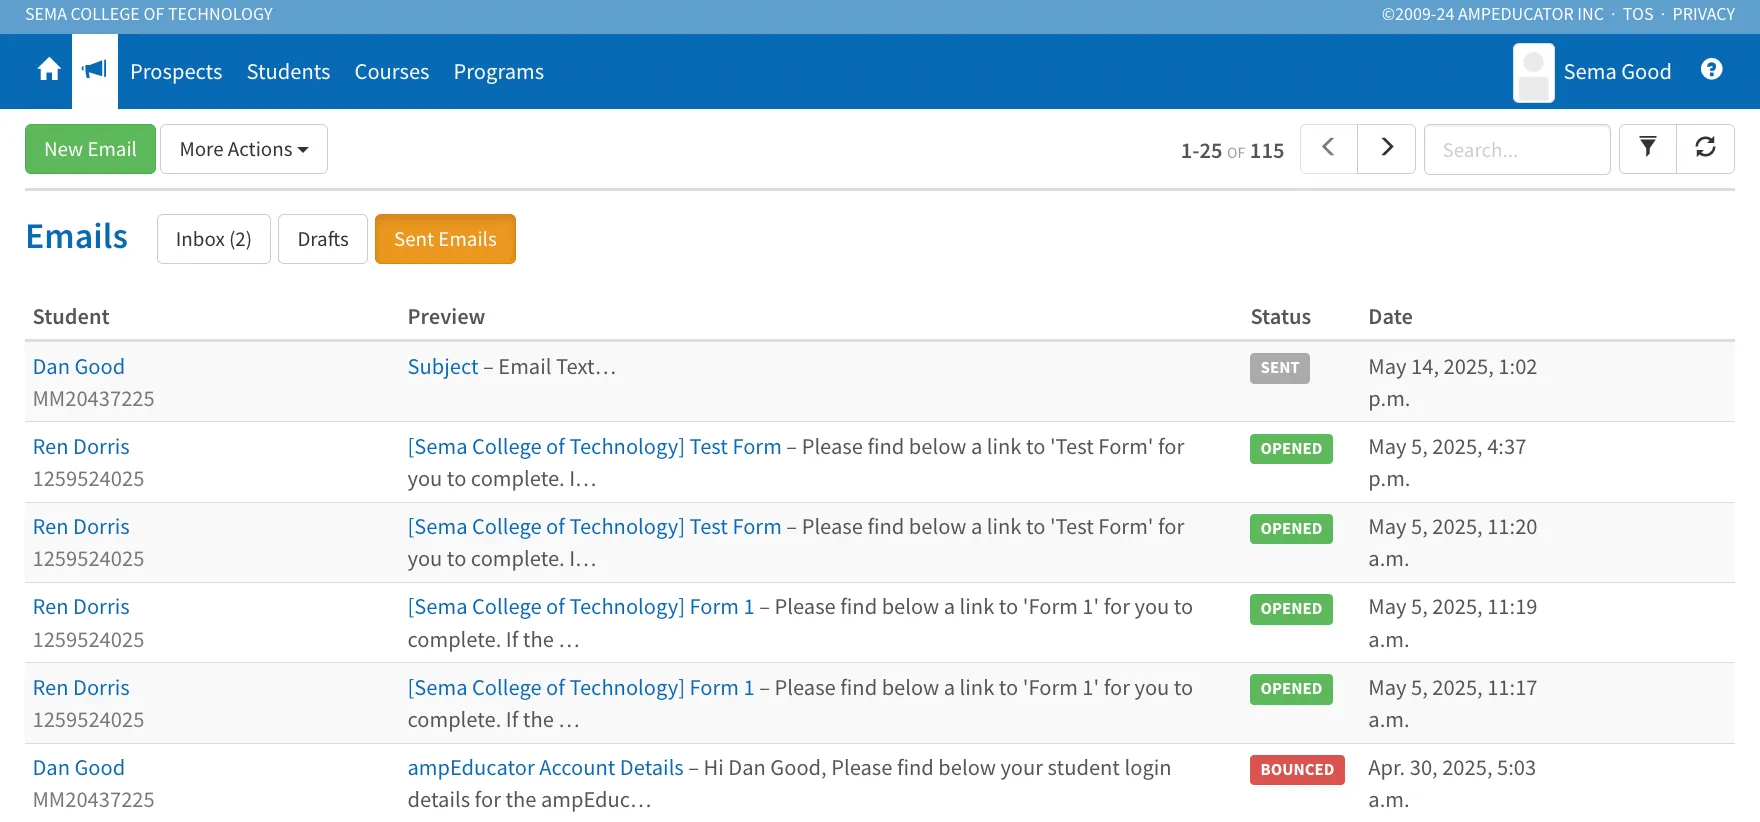Switch to the Inbox (2) tab
Viewport: 1760px width, 822px height.
[214, 239]
